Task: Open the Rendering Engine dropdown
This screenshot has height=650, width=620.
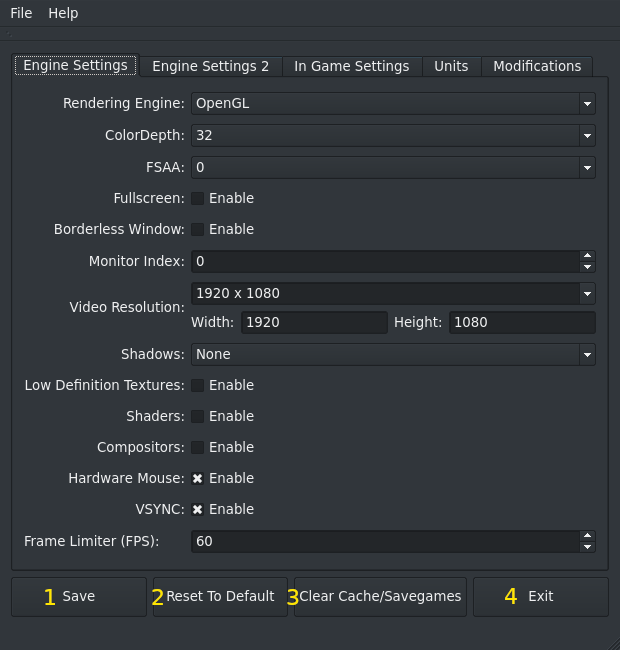Action: 586,103
